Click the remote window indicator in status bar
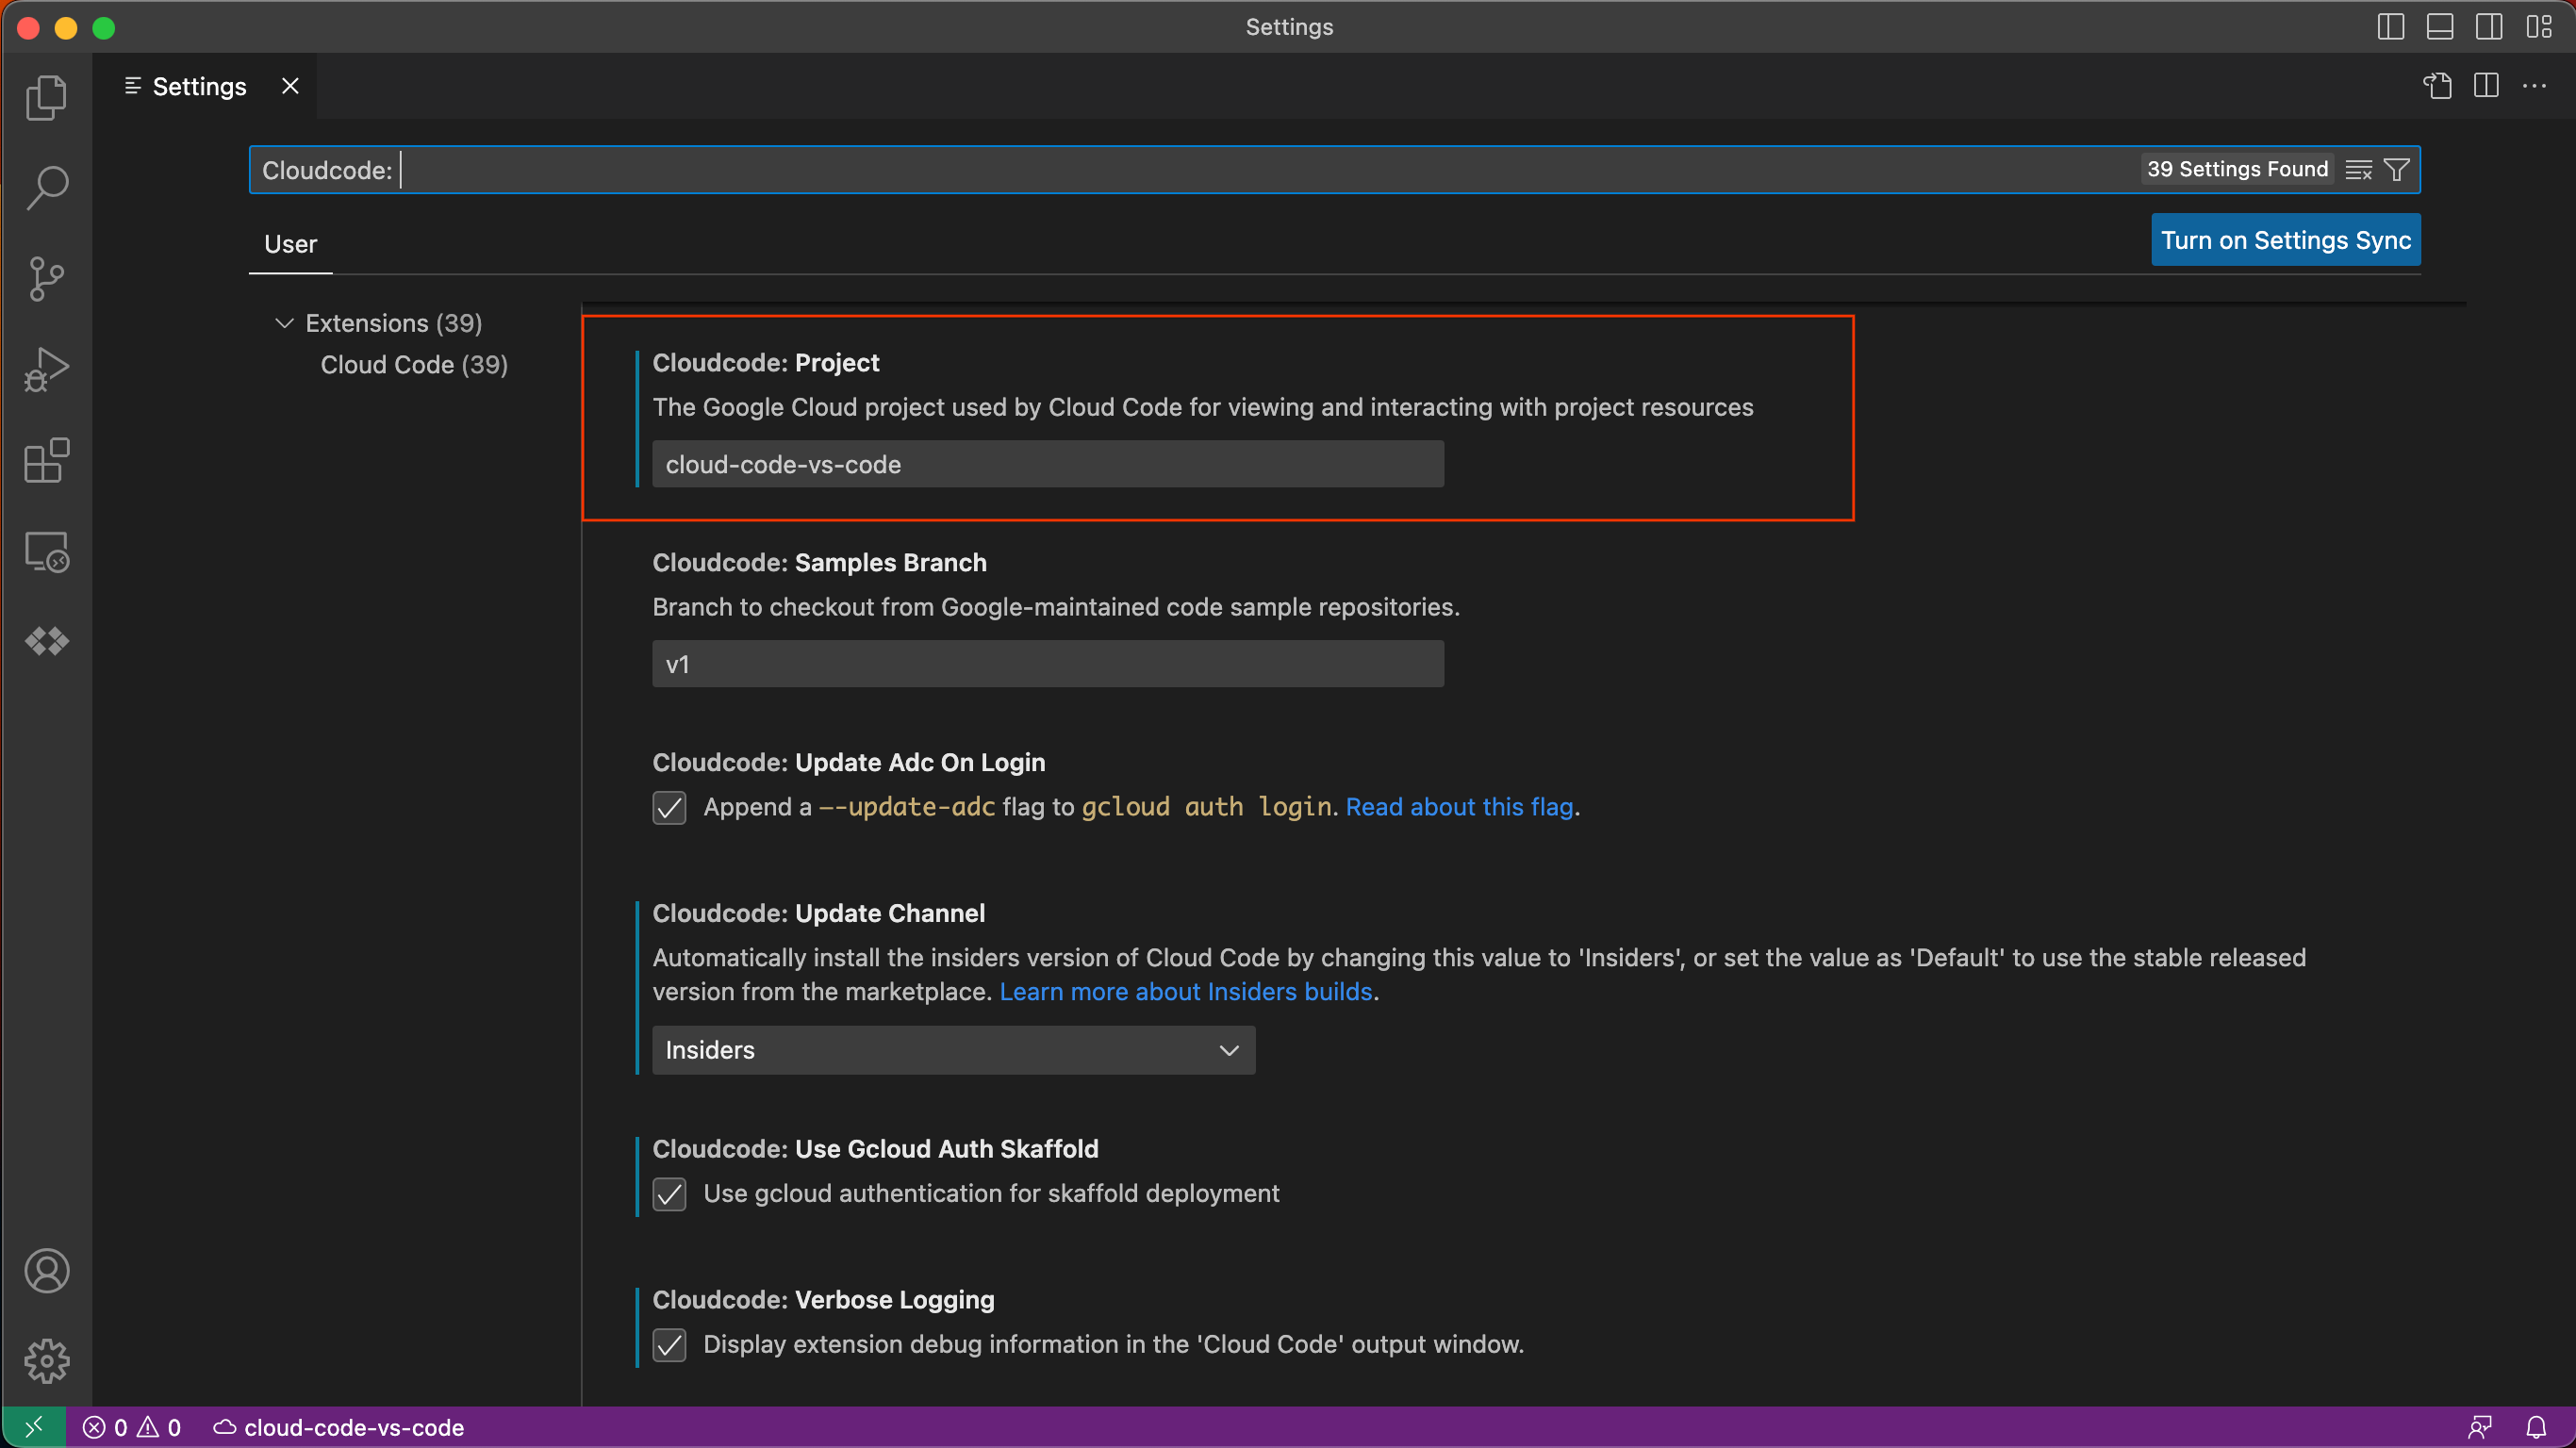2576x1448 pixels. 34,1427
